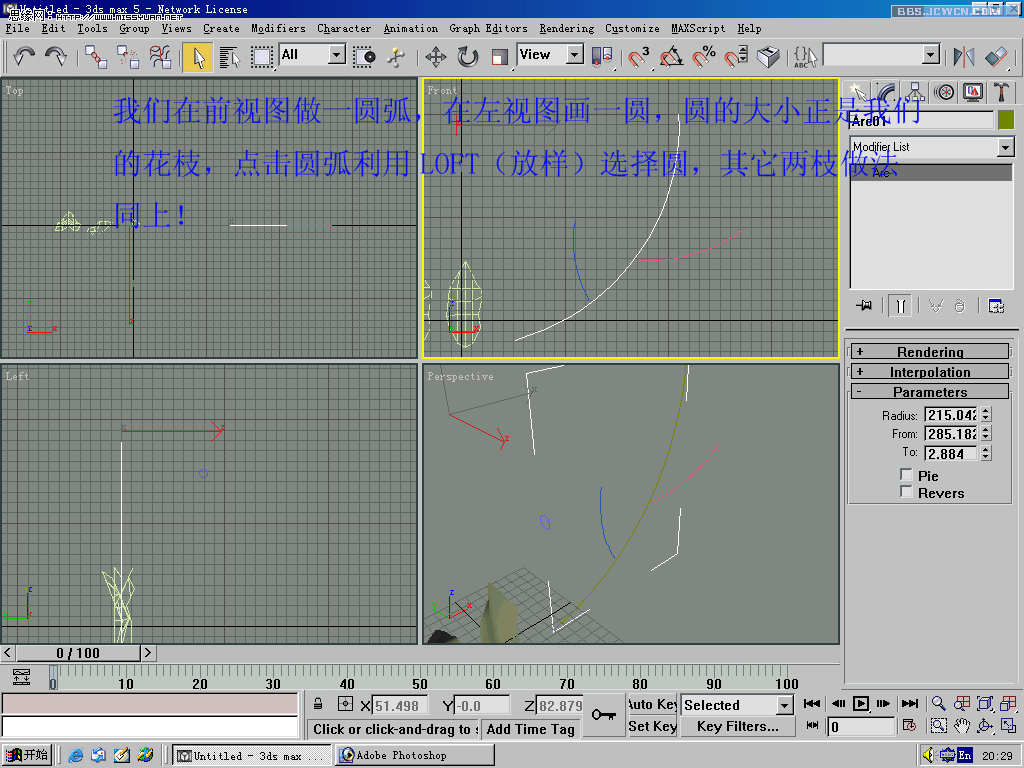The height and width of the screenshot is (768, 1024).
Task: Click the object name field
Action: click(x=921, y=120)
